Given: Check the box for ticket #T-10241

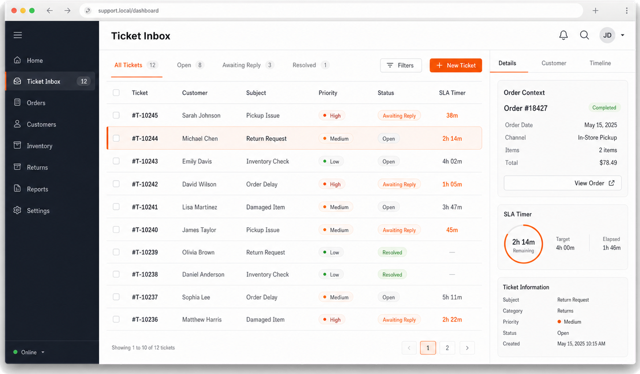Looking at the screenshot, I should (116, 207).
